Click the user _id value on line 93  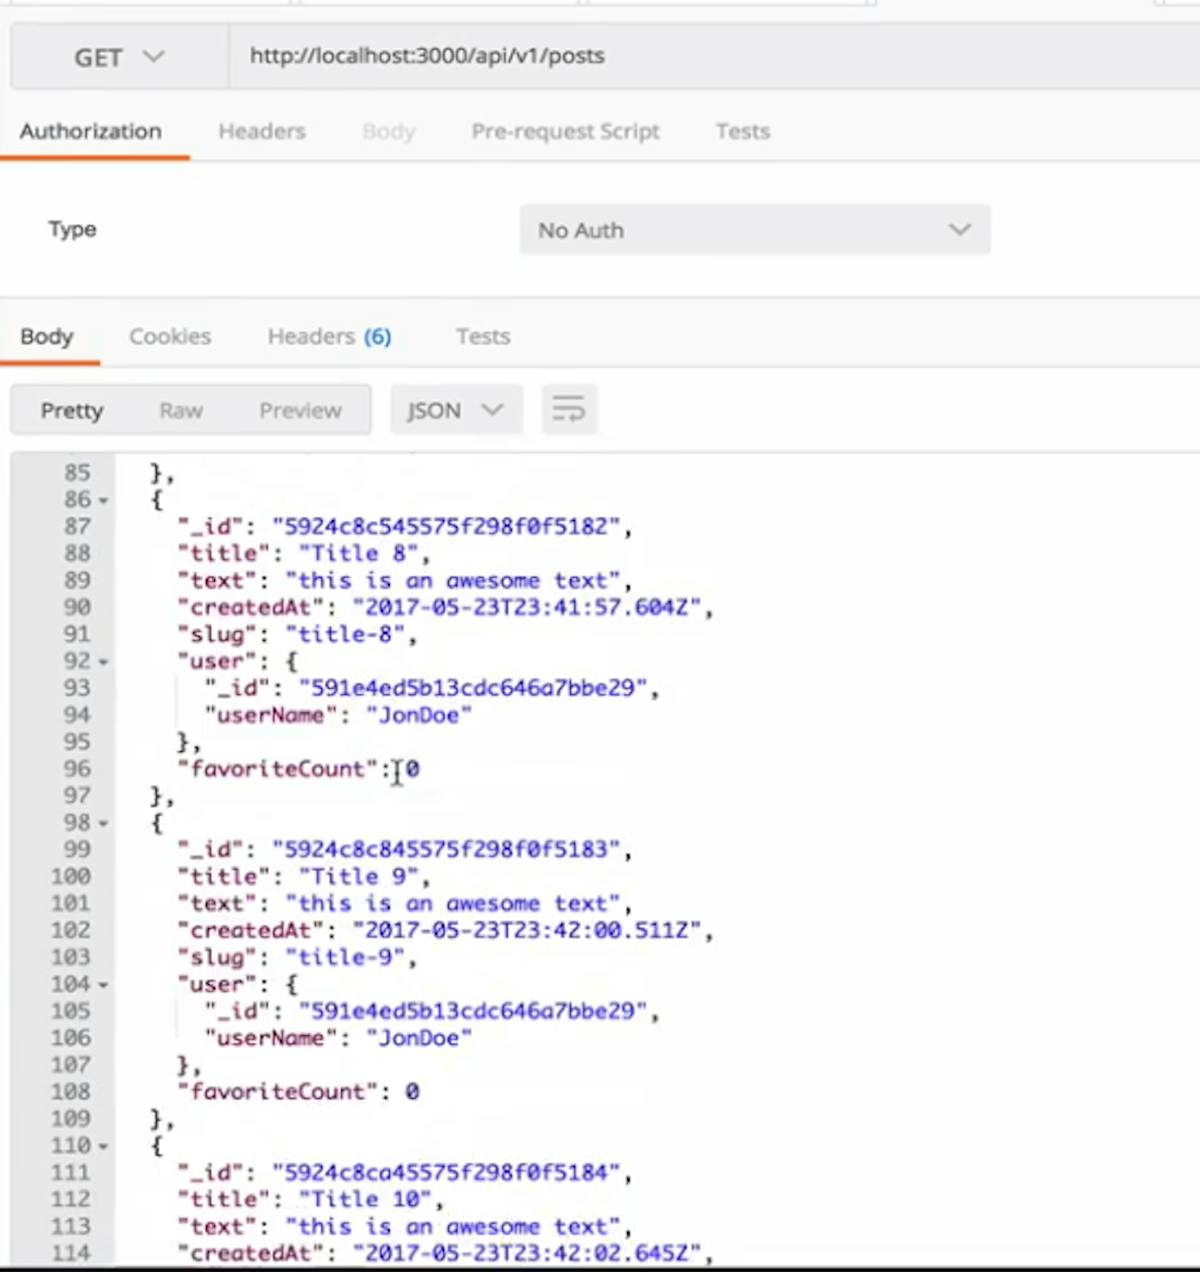(473, 688)
